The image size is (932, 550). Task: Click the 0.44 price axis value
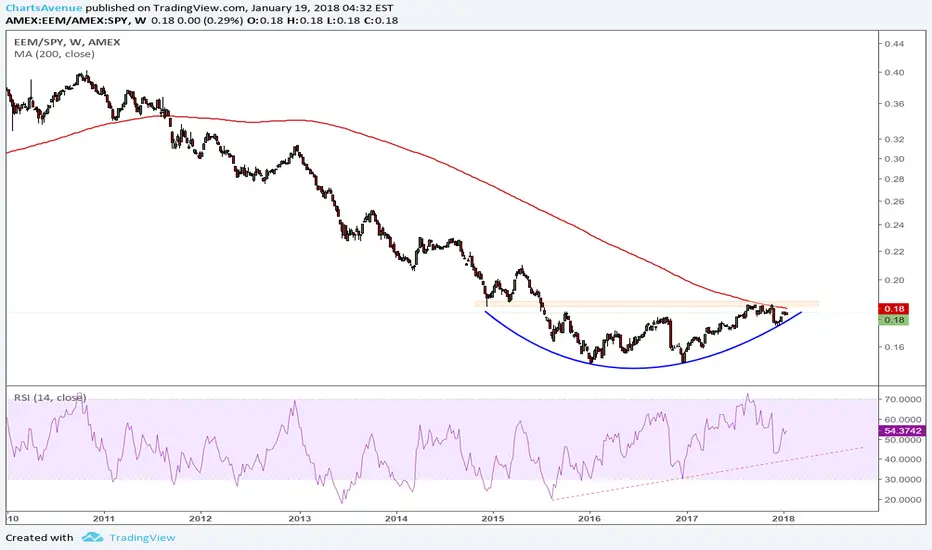pos(894,44)
